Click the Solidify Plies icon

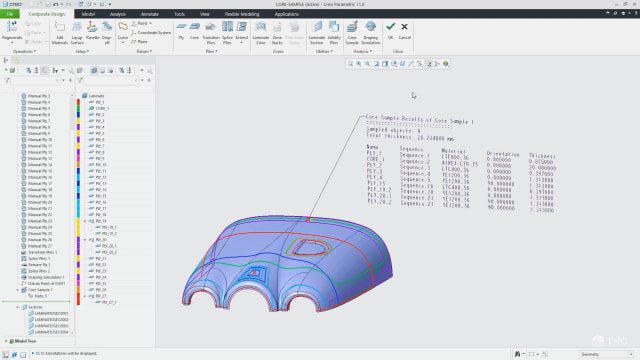pyautogui.click(x=334, y=27)
